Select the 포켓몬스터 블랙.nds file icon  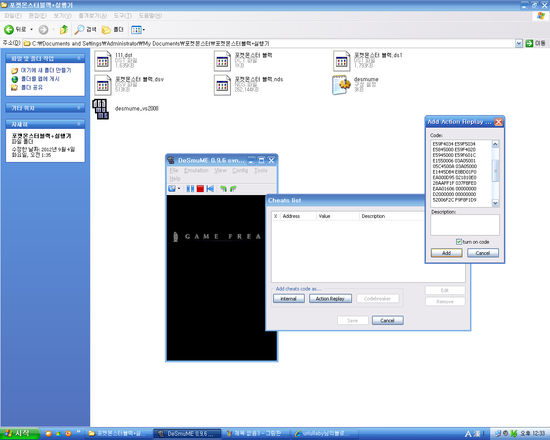pos(222,85)
